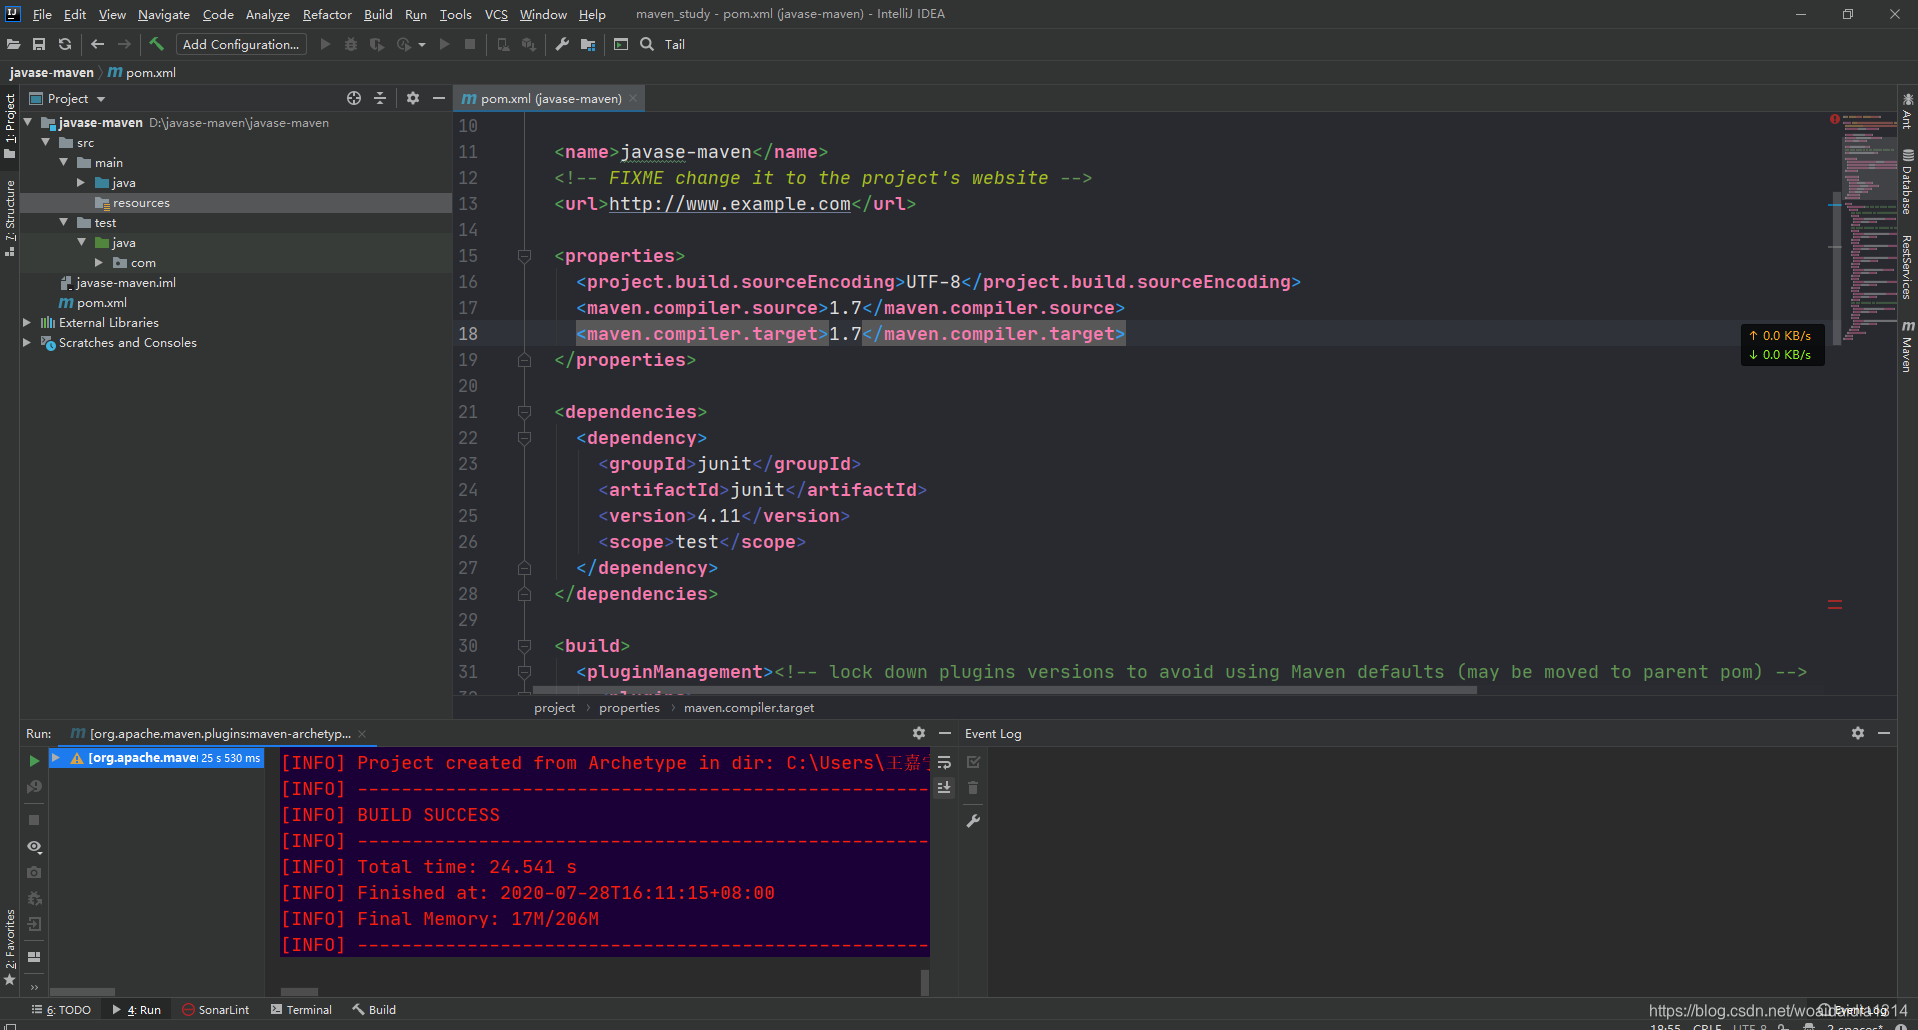Open the TODO tool window tab
Screen dimensions: 1918x1030
(62, 1010)
